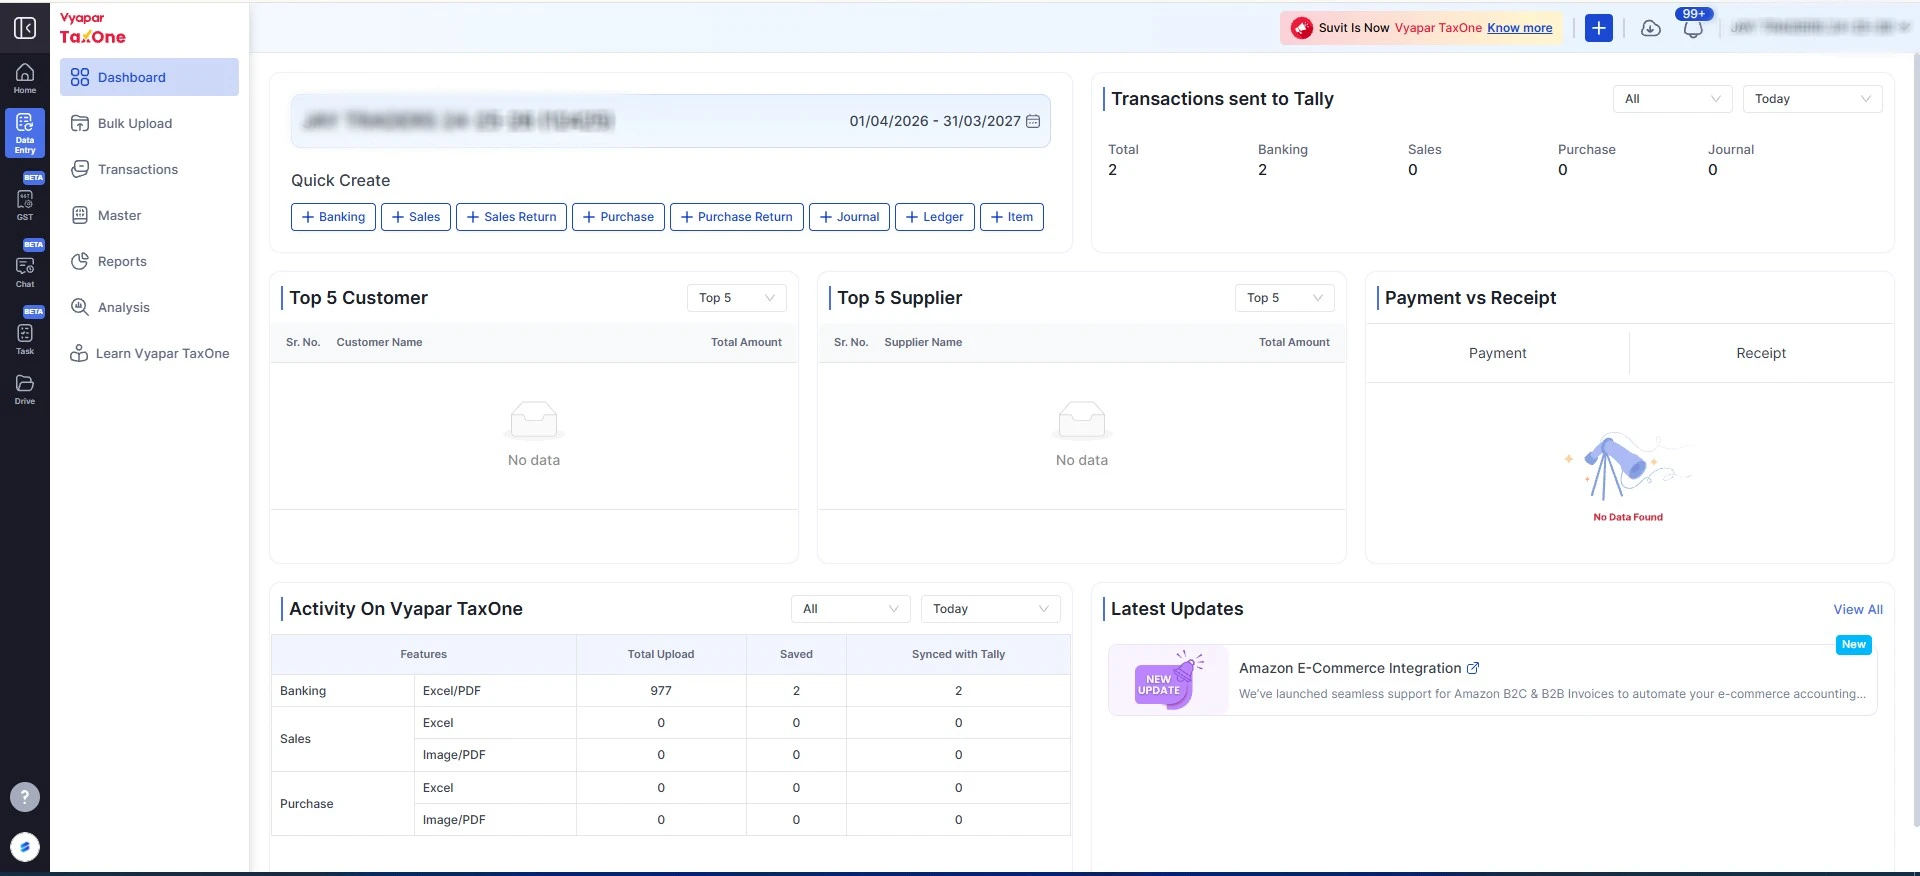
Task: Quick create a Banking entry
Action: [x=333, y=217]
